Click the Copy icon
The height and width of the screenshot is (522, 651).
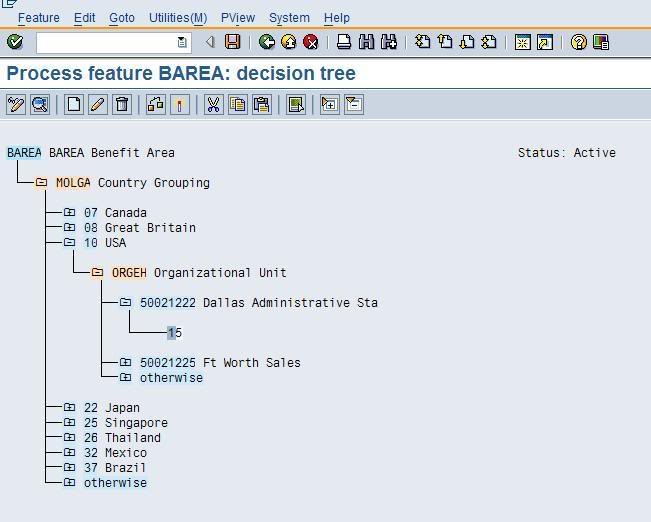pyautogui.click(x=237, y=104)
